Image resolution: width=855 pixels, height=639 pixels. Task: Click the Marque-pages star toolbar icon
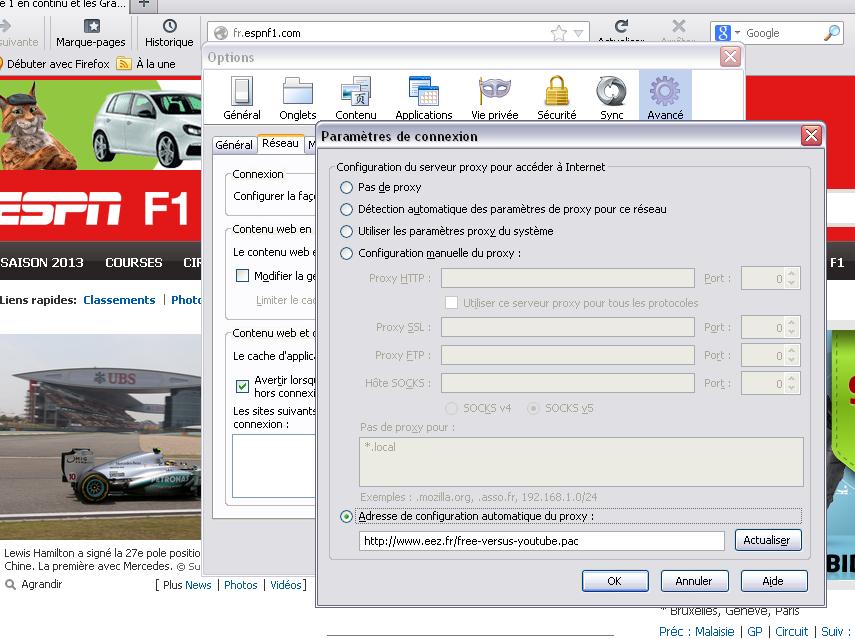pos(91,26)
